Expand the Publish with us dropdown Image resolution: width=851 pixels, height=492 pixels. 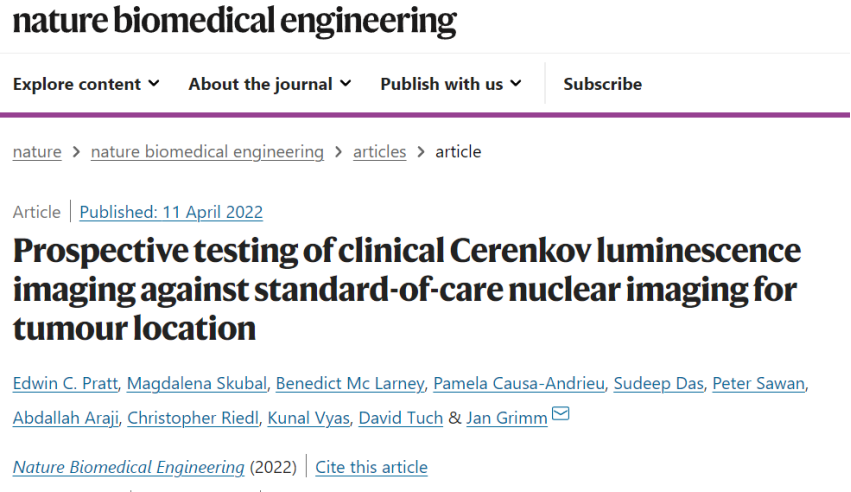451,84
